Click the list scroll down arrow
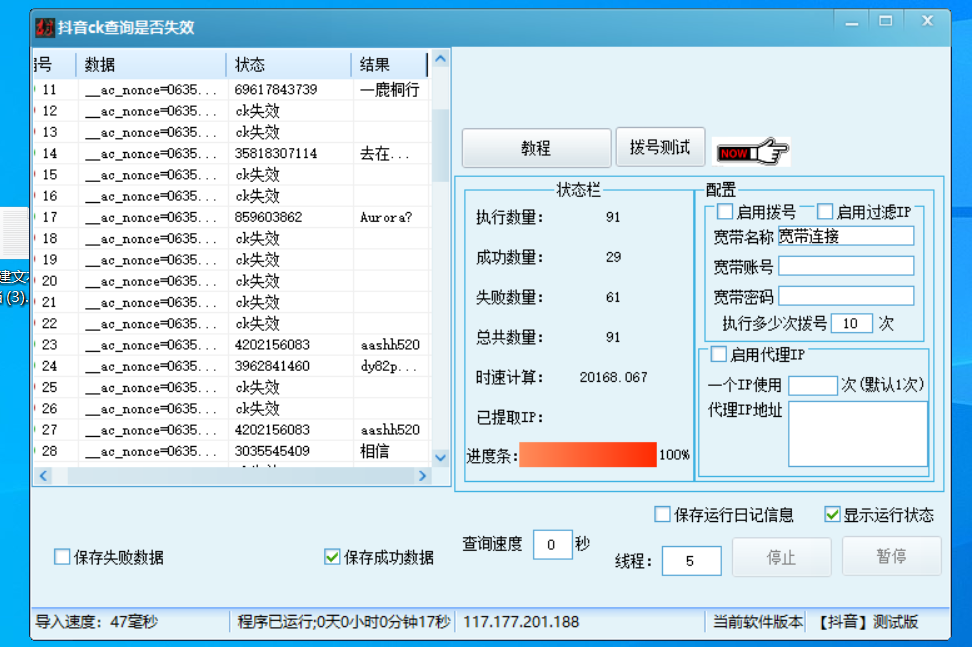This screenshot has width=972, height=647. pos(441,458)
